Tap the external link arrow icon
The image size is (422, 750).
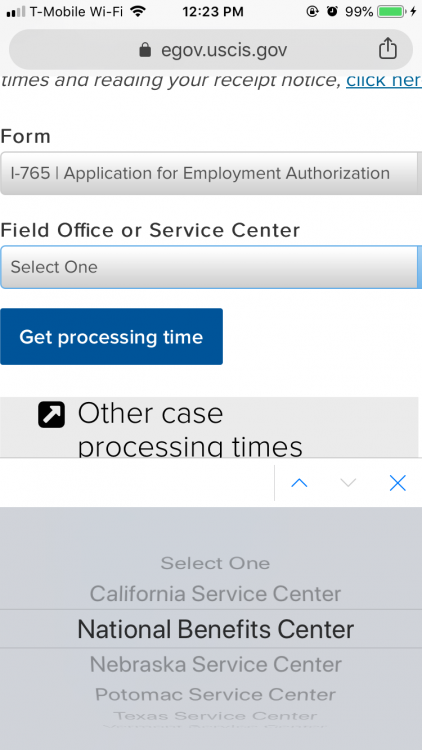pos(52,414)
